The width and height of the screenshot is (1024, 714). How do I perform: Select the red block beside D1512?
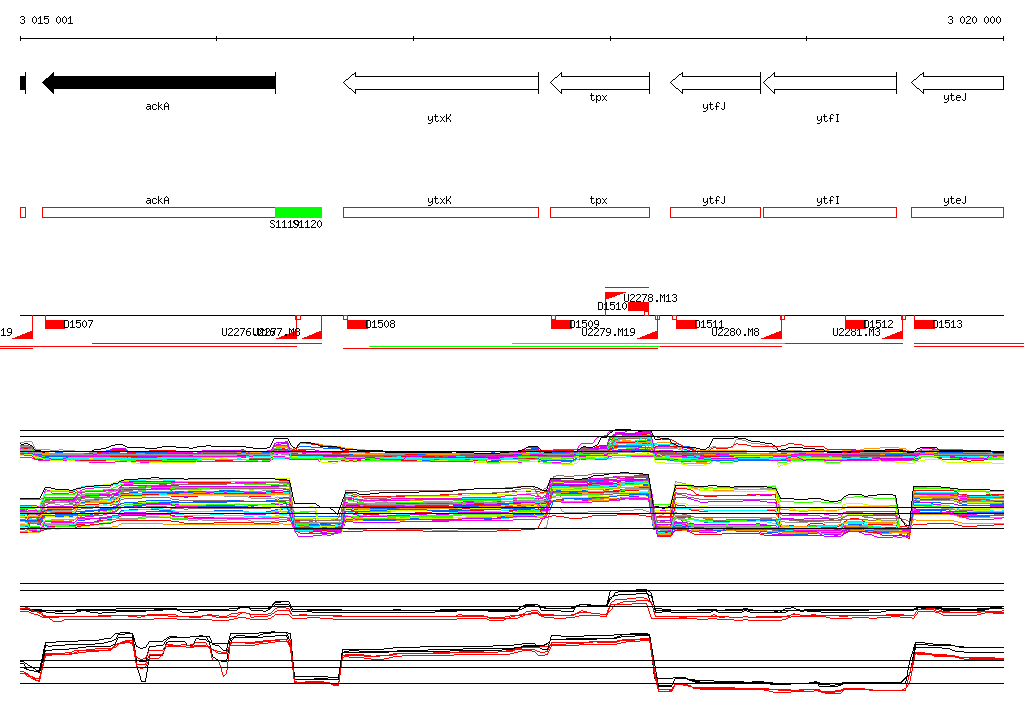point(855,324)
